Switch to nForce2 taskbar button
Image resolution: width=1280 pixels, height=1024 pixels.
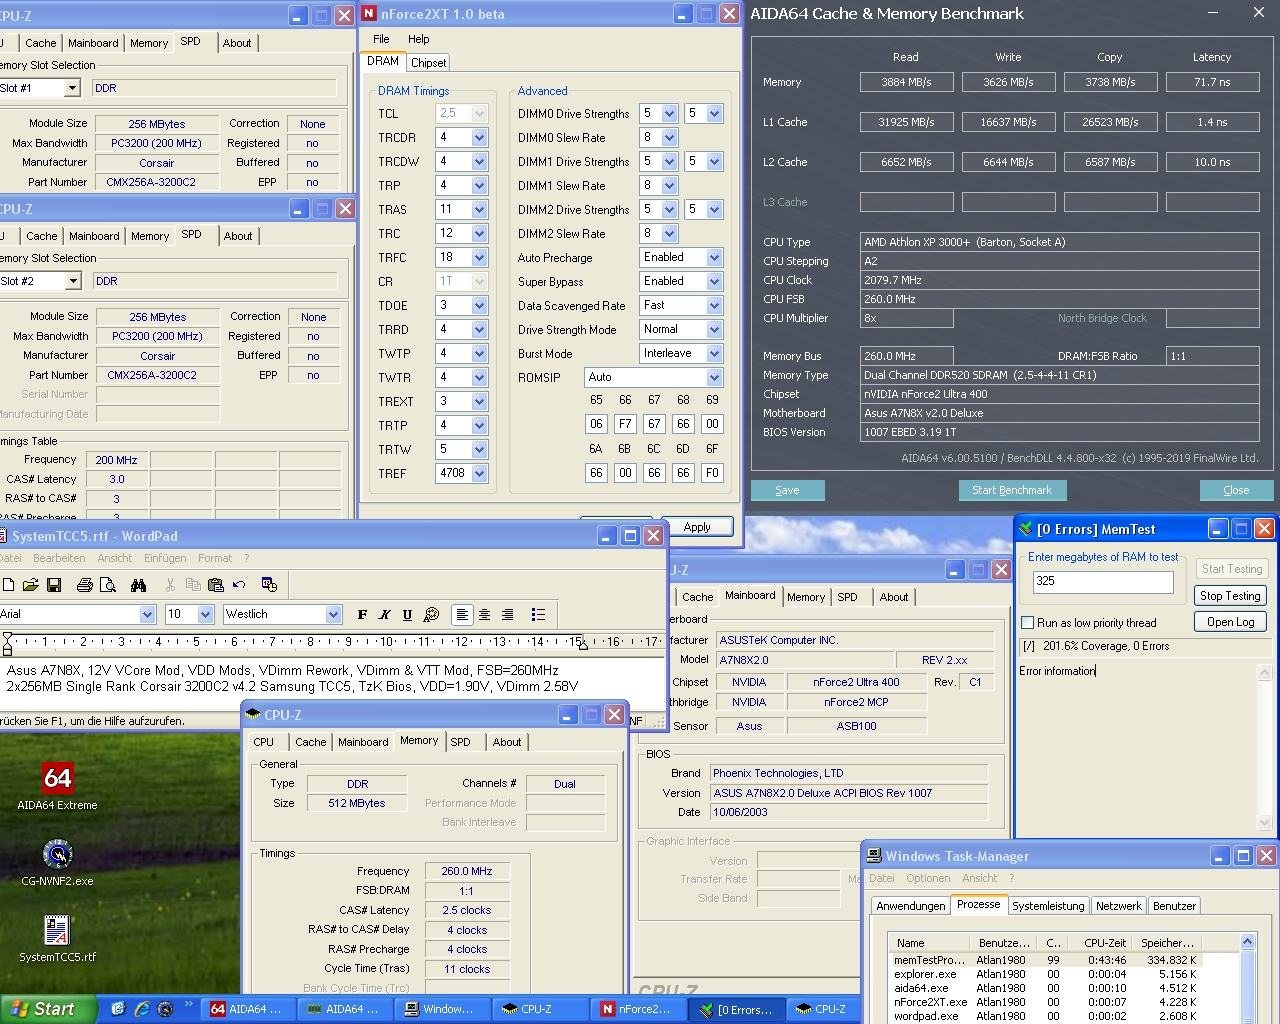[640, 1009]
